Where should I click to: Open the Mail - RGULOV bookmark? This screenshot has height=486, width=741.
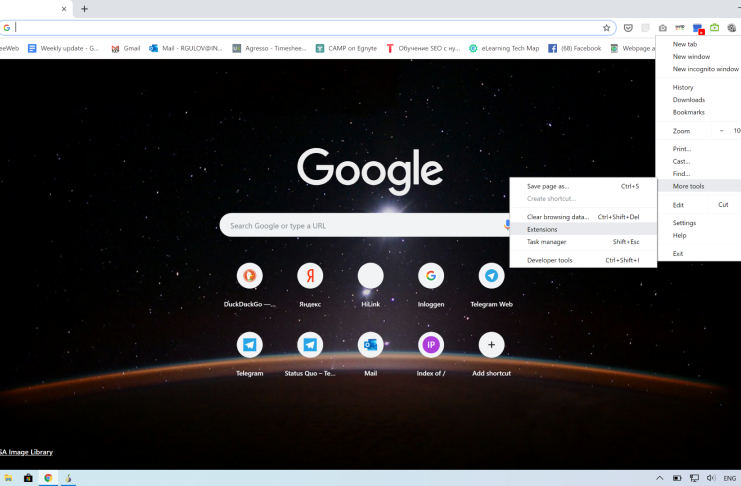pos(186,48)
